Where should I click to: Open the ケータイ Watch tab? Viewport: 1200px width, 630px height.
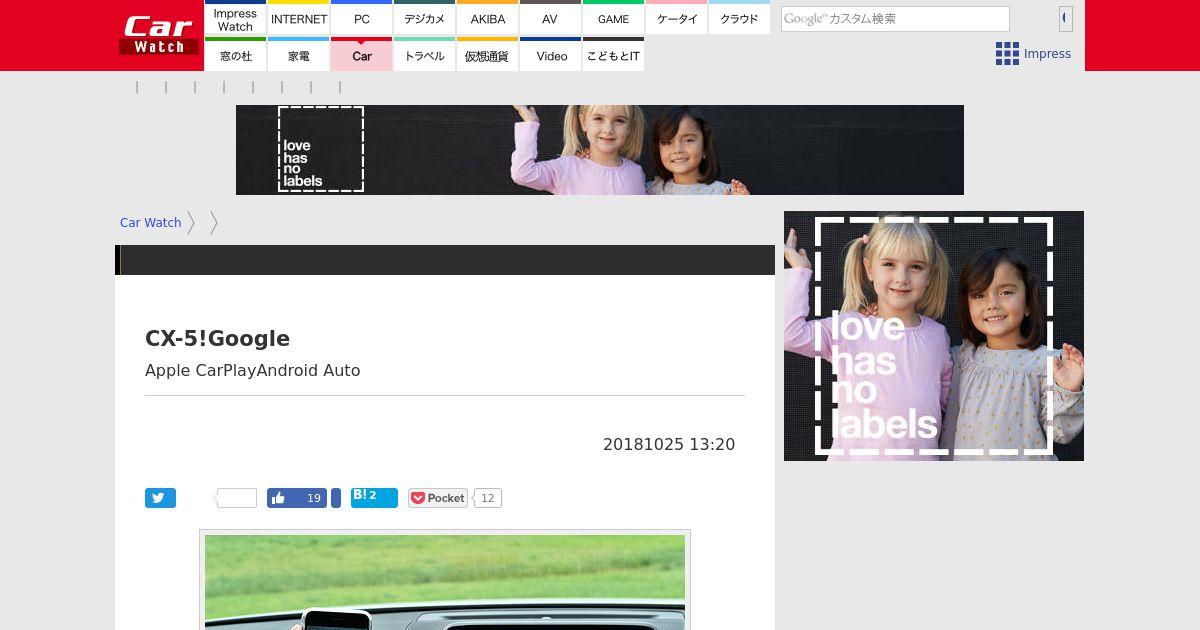pyautogui.click(x=676, y=18)
